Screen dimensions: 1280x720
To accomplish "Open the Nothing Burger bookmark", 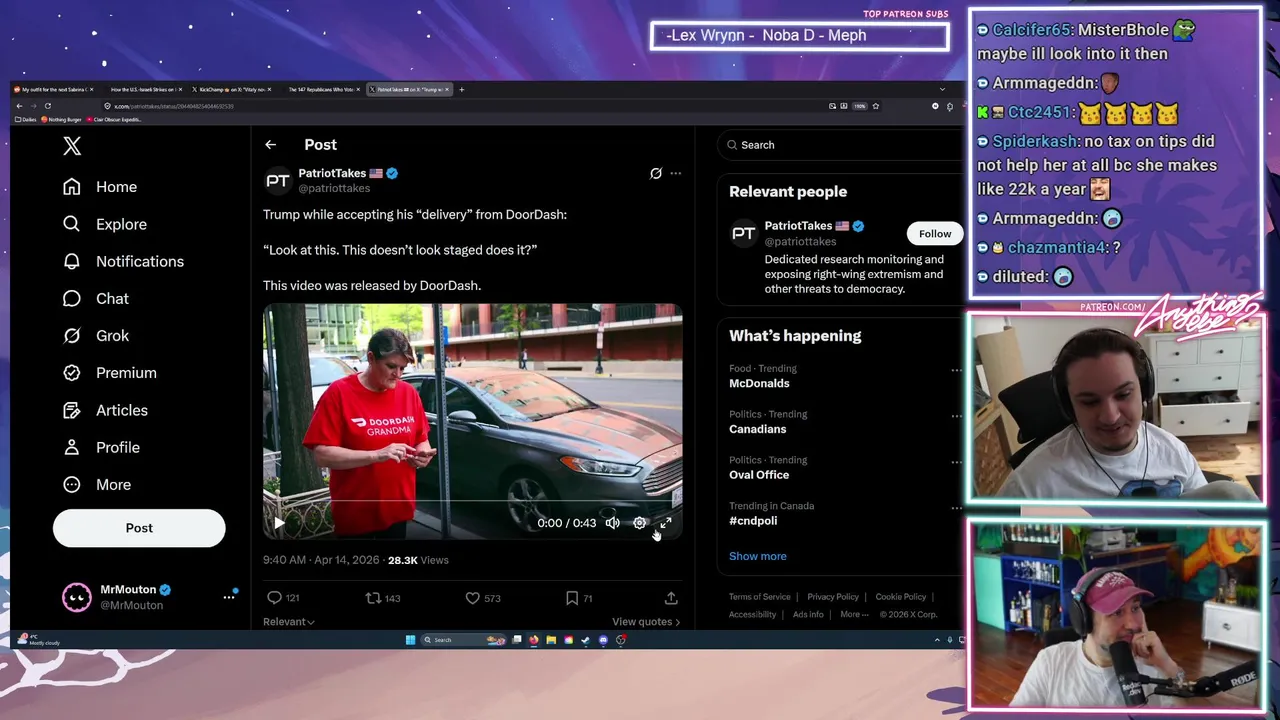I will coord(61,119).
